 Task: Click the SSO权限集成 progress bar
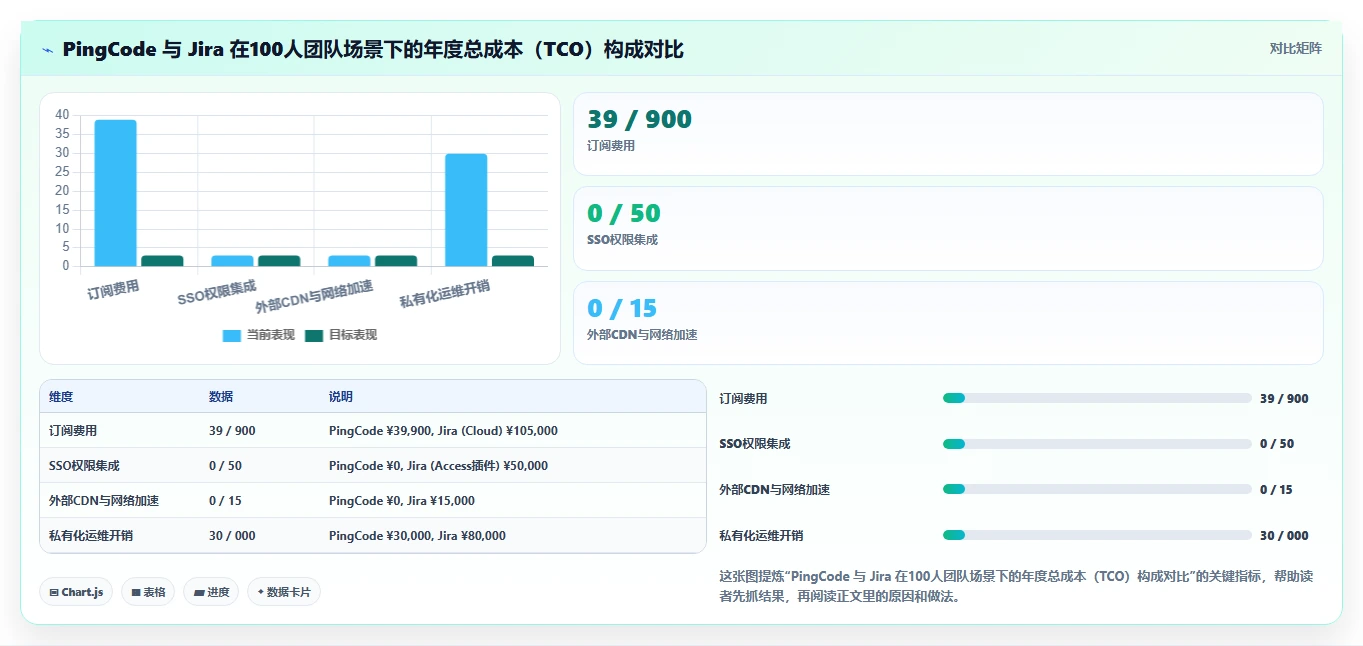click(1097, 444)
